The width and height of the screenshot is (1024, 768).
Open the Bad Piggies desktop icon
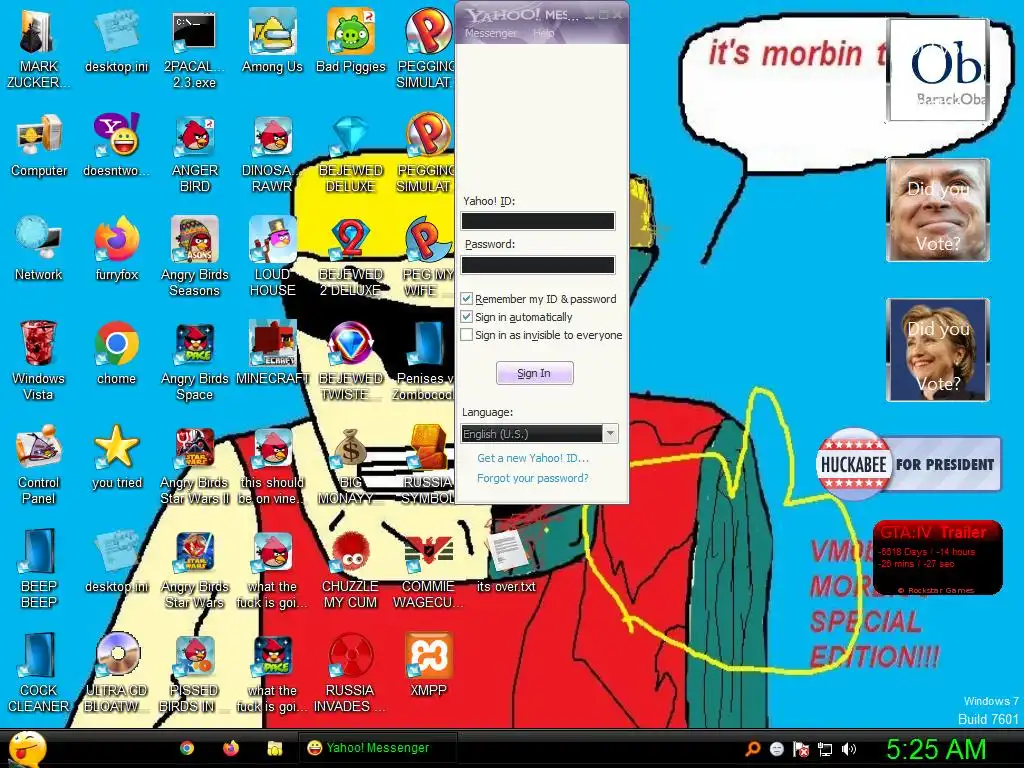point(351,39)
